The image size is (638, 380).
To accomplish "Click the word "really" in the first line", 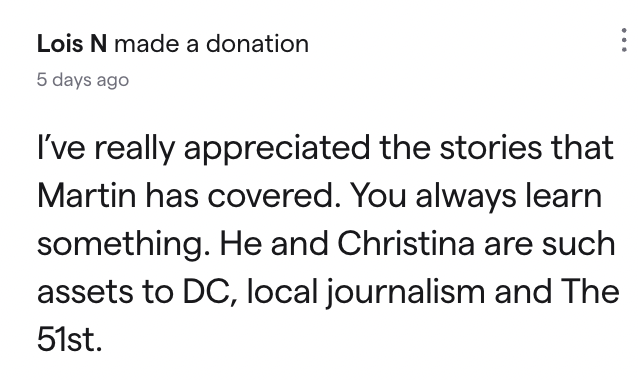I will pyautogui.click(x=134, y=149).
